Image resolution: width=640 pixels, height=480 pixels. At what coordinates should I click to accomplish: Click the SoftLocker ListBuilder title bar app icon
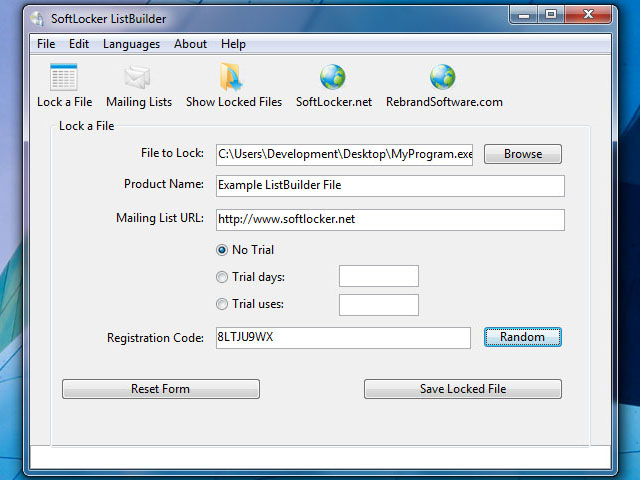click(x=38, y=19)
